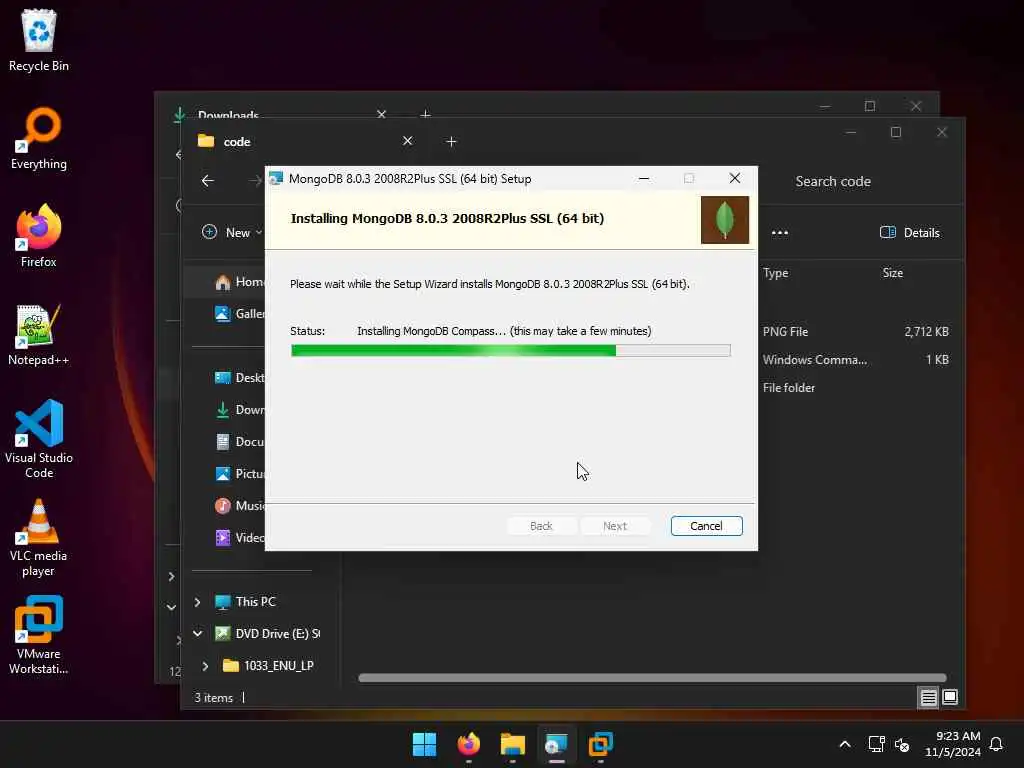Open Documents in the navigation pane
The width and height of the screenshot is (1024, 768).
[240, 442]
